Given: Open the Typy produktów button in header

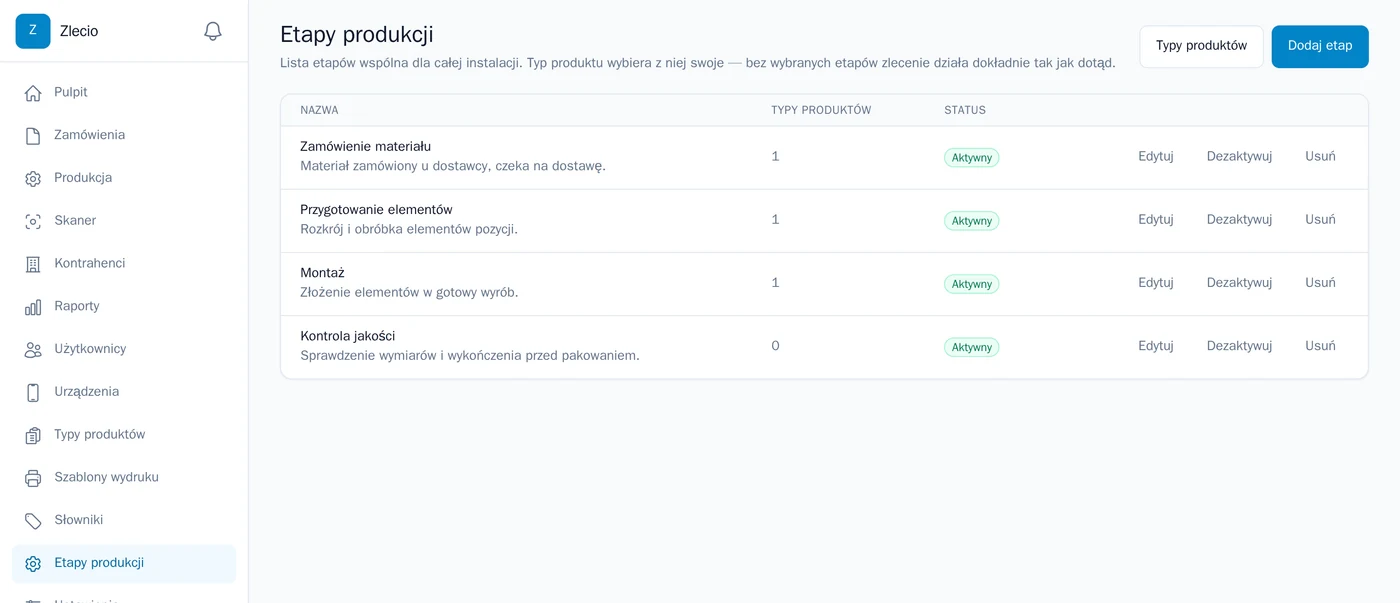Looking at the screenshot, I should tap(1201, 46).
